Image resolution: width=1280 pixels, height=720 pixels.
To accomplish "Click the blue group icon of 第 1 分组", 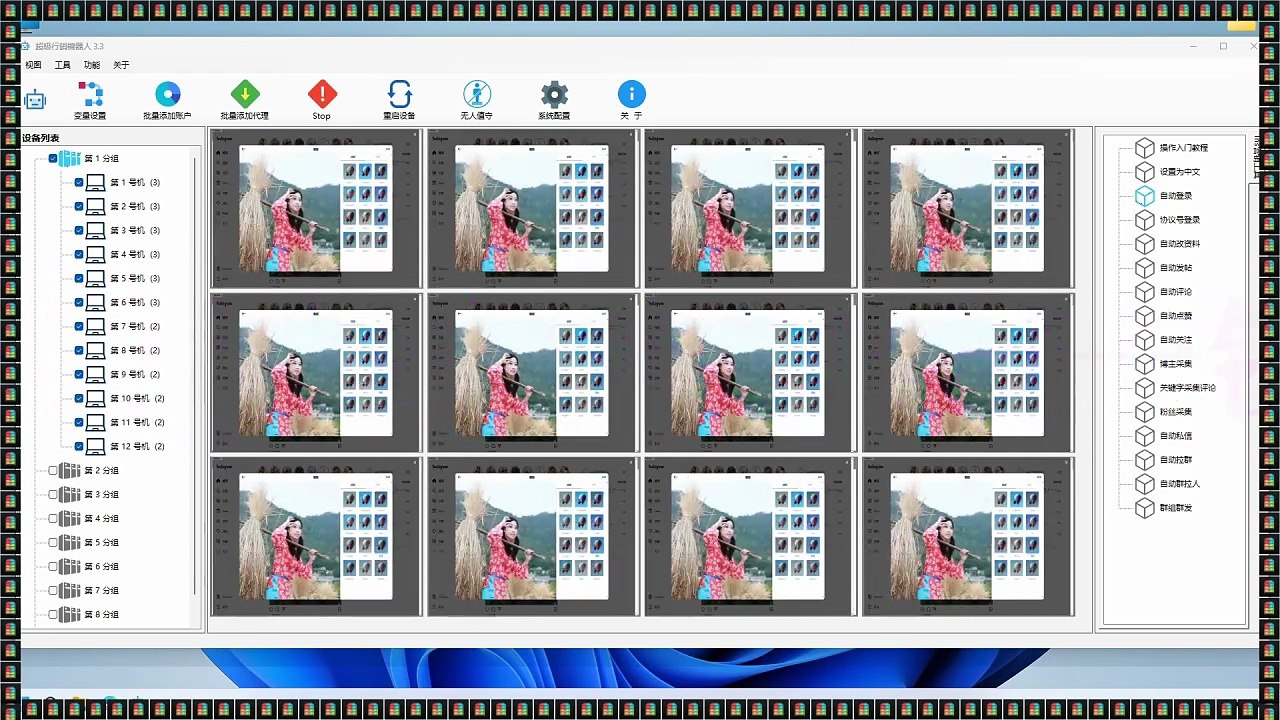I will pos(69,158).
